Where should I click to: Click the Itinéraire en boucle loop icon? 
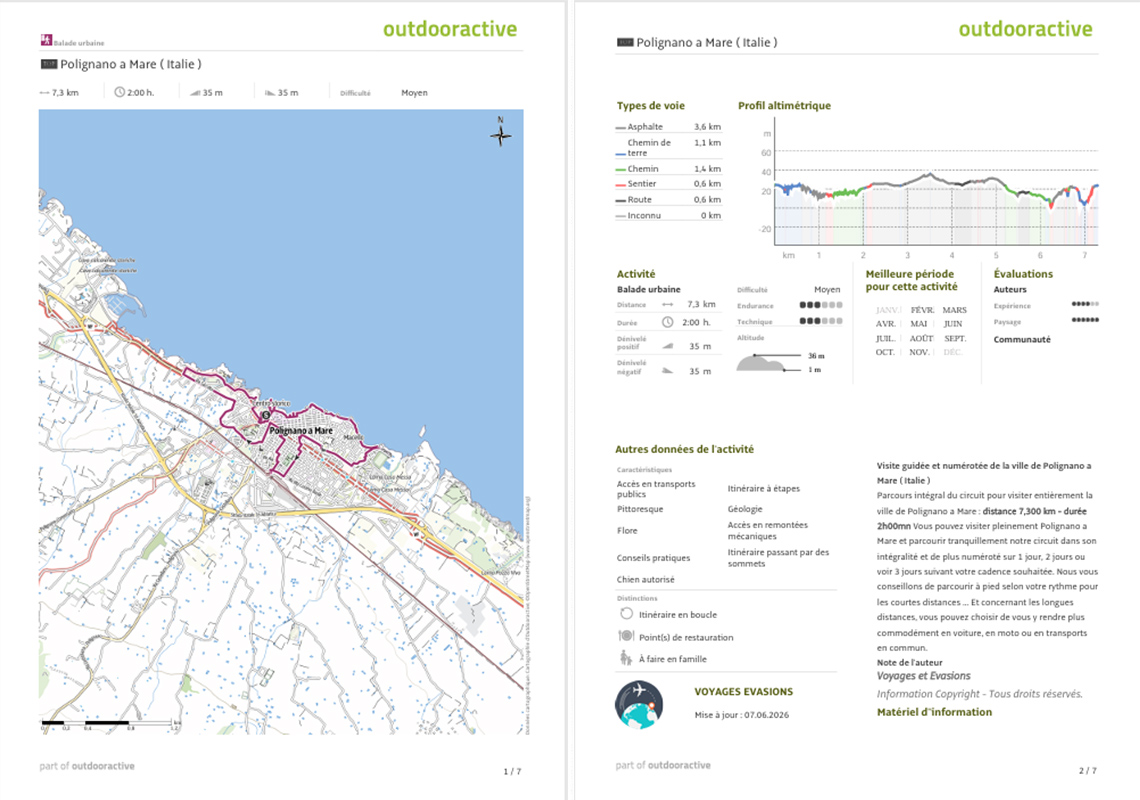click(x=626, y=614)
